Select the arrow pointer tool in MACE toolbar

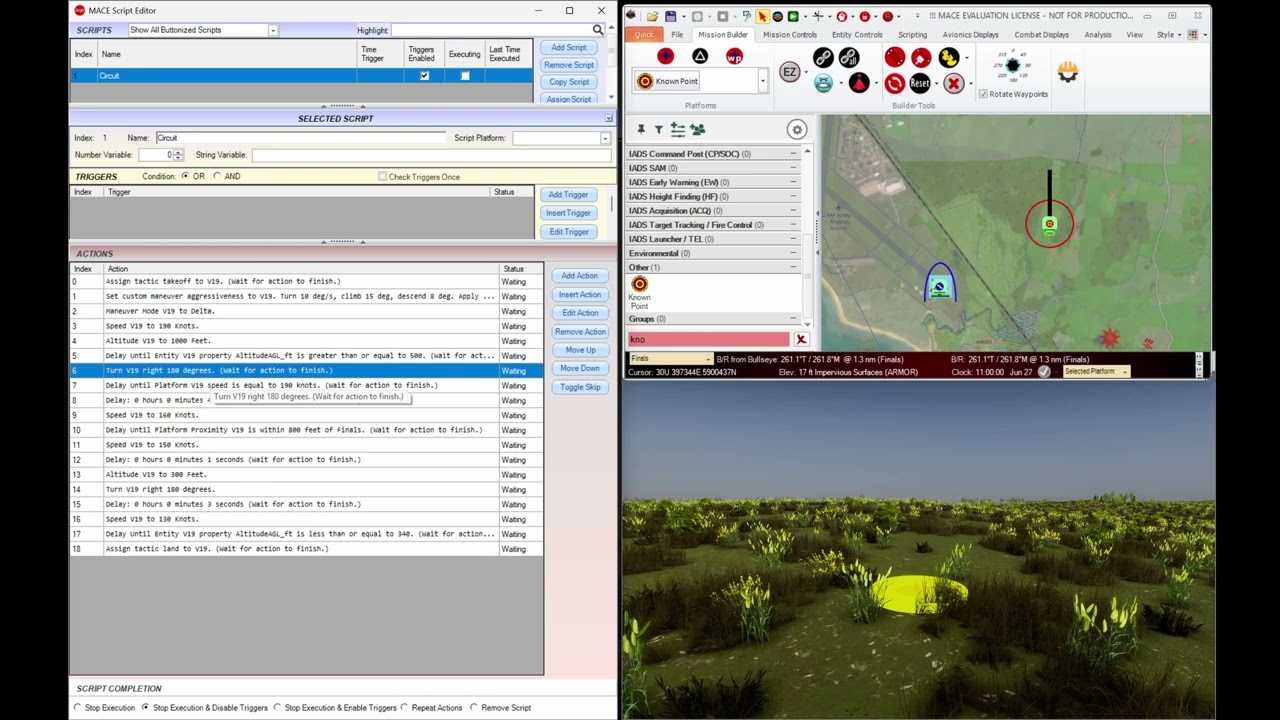point(762,16)
